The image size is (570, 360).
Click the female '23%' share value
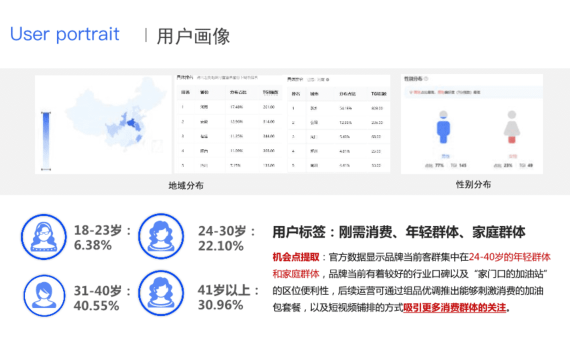[x=508, y=165]
